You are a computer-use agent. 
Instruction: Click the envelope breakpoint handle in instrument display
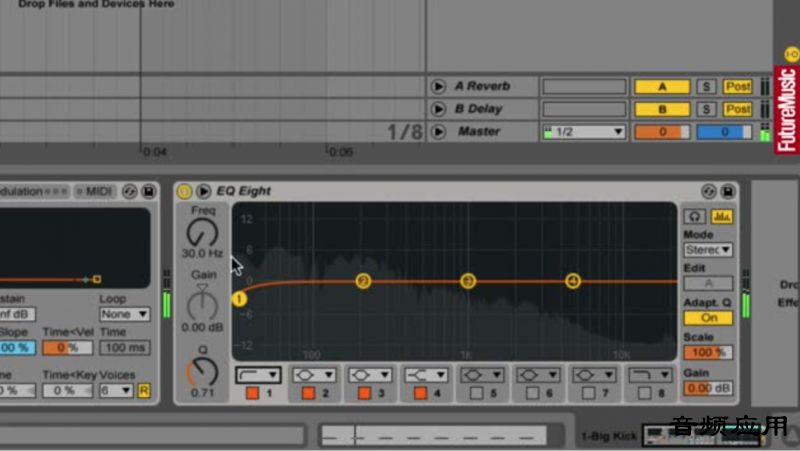coord(97,279)
